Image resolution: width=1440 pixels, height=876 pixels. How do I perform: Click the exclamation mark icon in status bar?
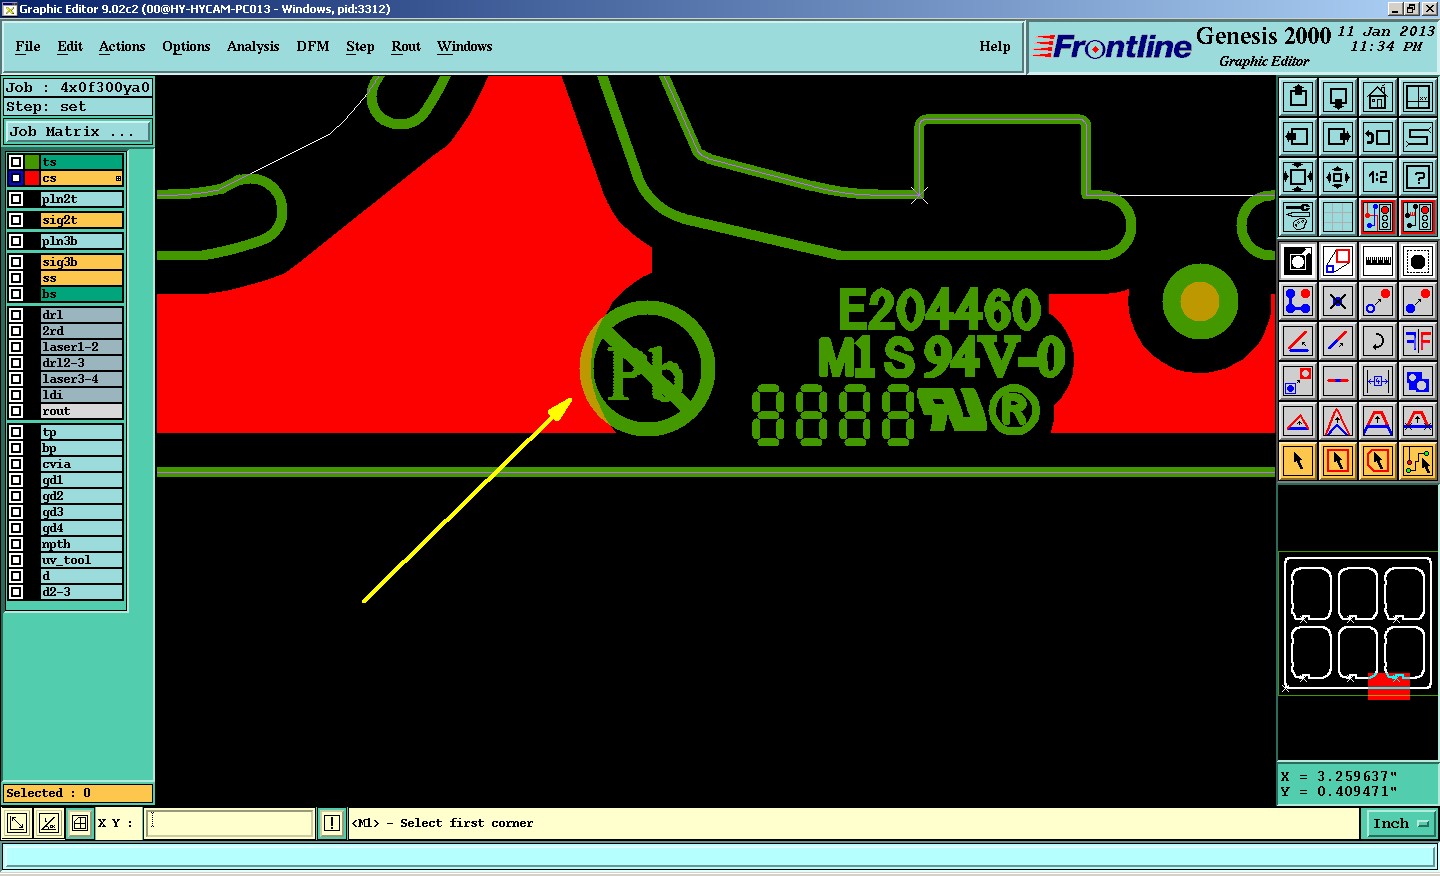click(x=332, y=823)
